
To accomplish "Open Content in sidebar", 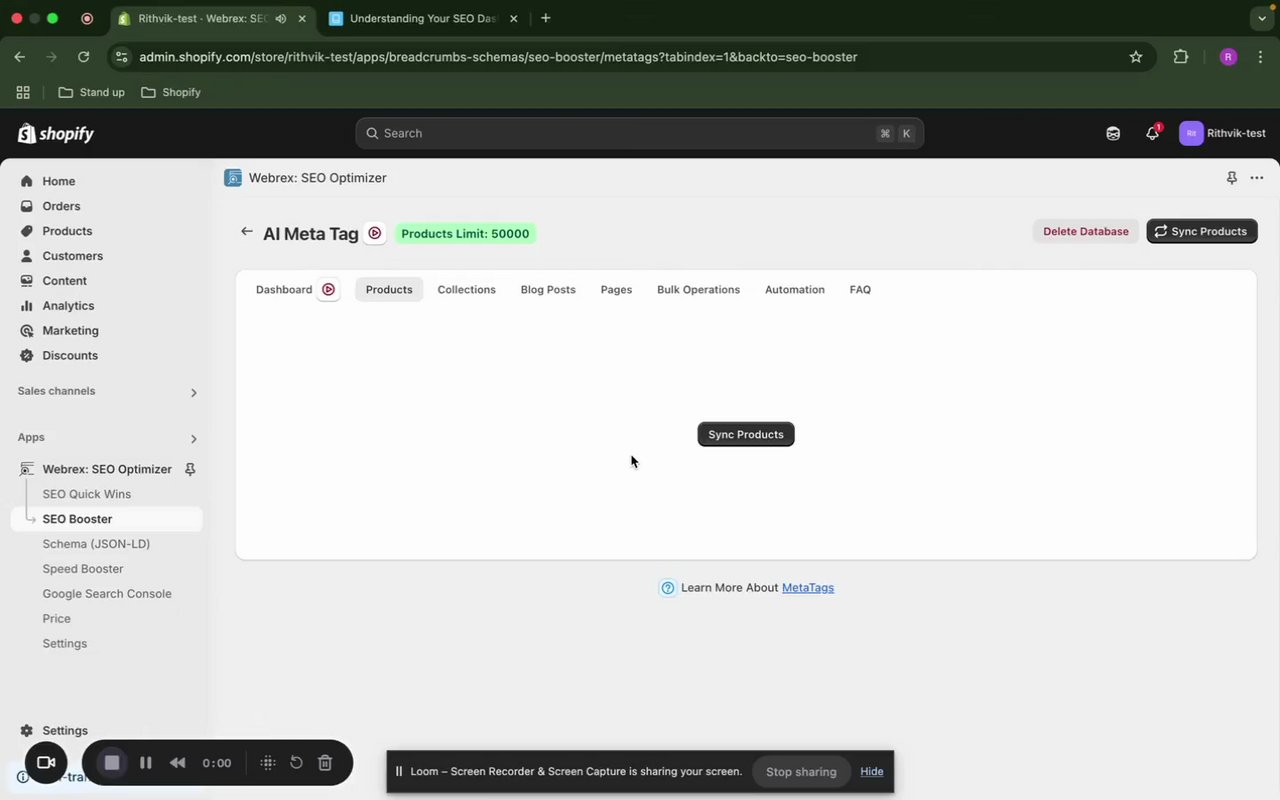I will [64, 281].
